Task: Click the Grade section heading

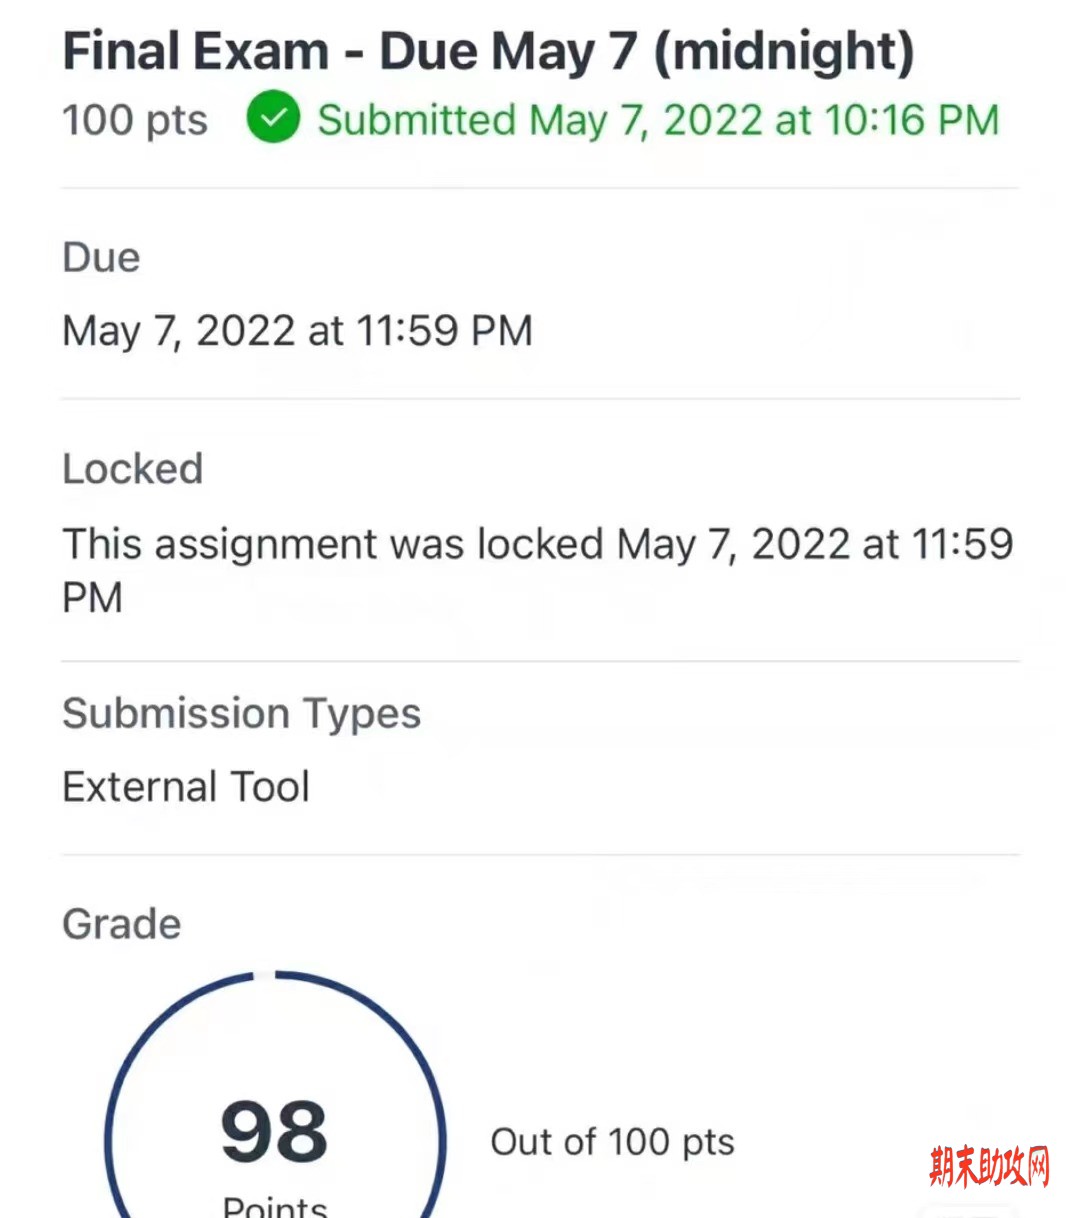Action: [x=122, y=924]
